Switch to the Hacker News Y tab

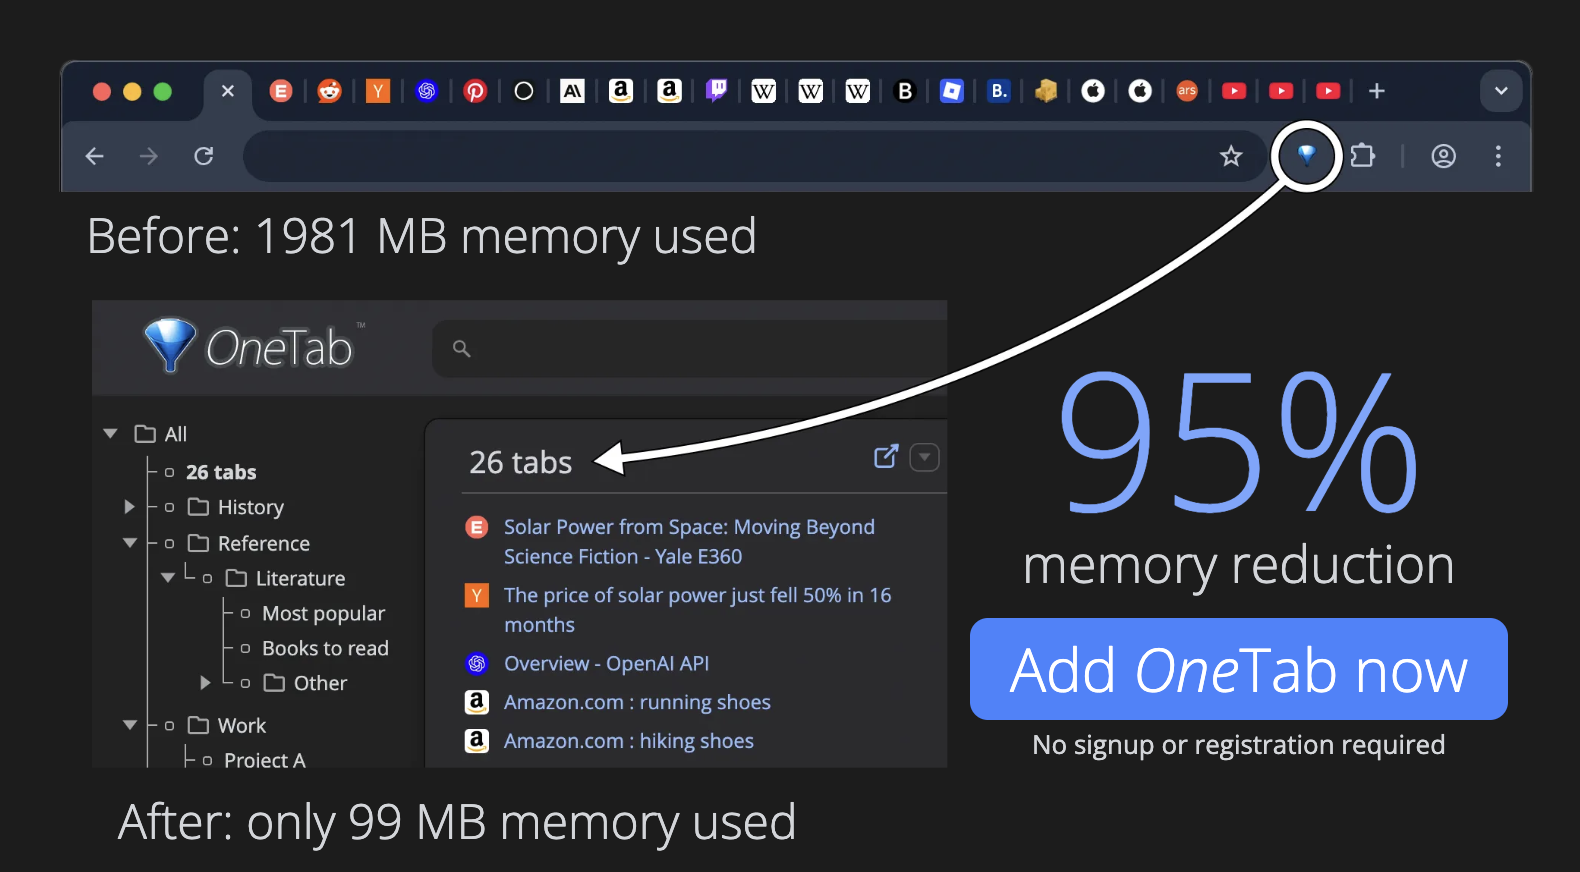click(x=378, y=91)
